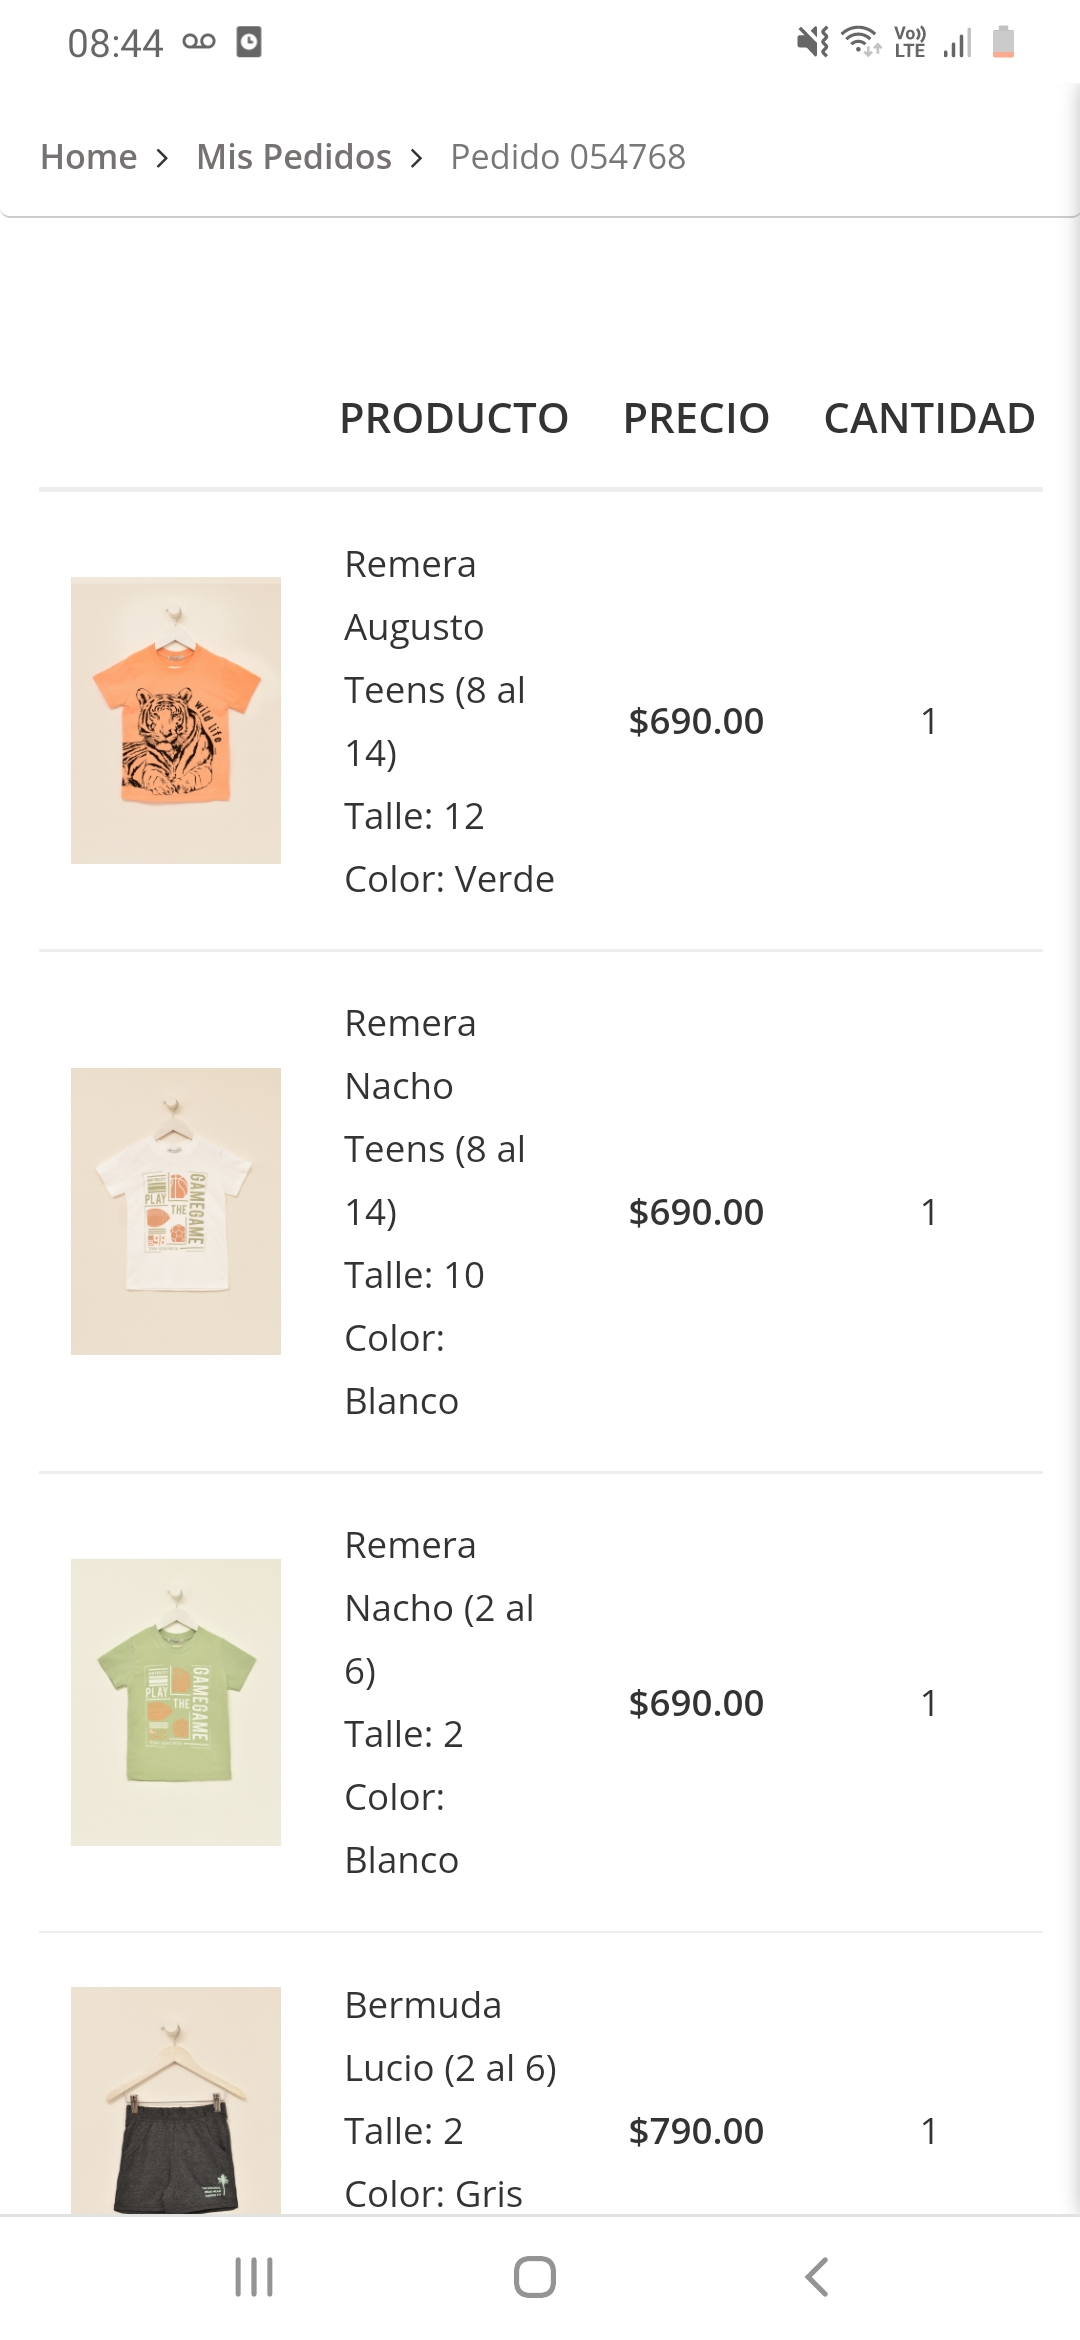Viewport: 1080px width, 2340px height.
Task: Open orange tiger Remera Augusto thumbnail
Action: click(176, 720)
